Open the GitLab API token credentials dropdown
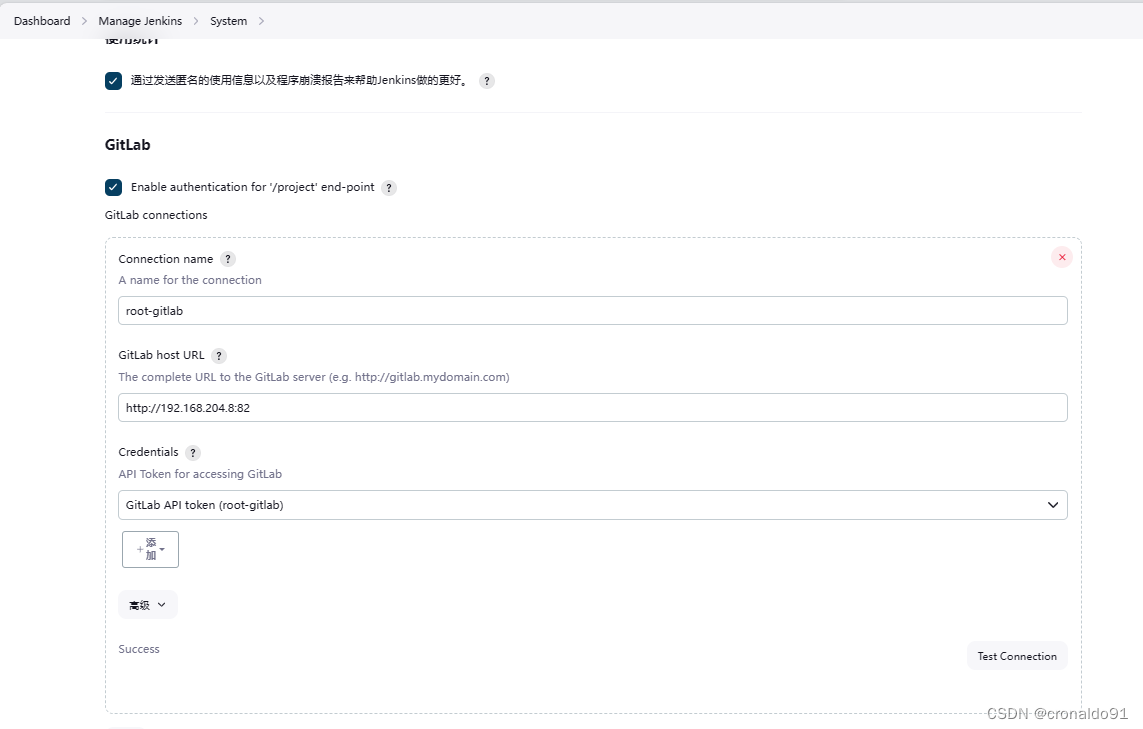Viewport: 1143px width, 729px height. [x=593, y=505]
